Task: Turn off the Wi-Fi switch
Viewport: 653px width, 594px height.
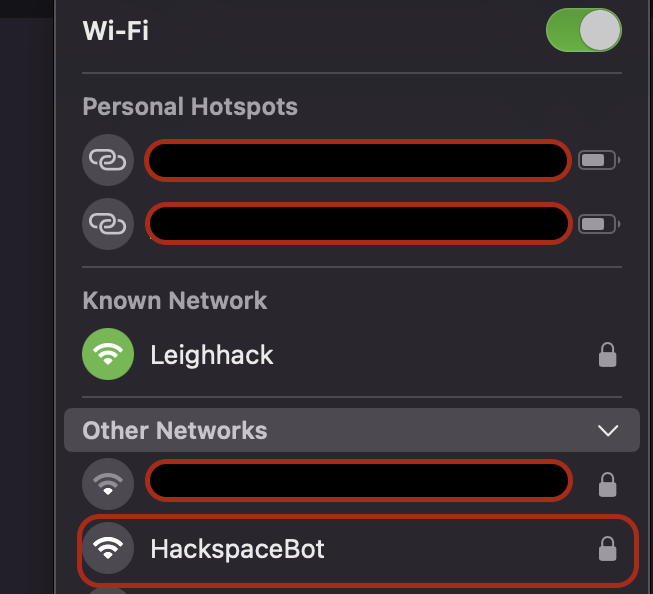Action: coord(584,31)
